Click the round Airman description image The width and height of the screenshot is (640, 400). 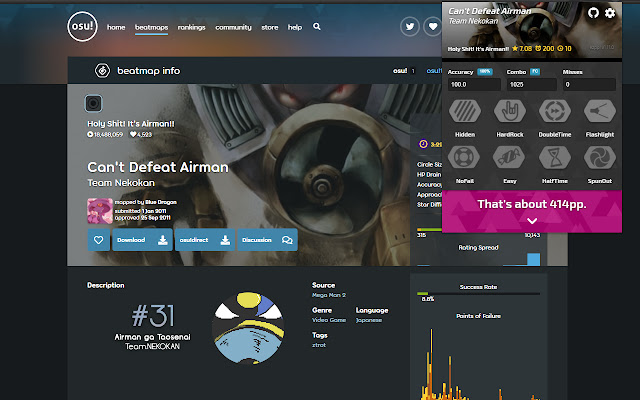[248, 327]
